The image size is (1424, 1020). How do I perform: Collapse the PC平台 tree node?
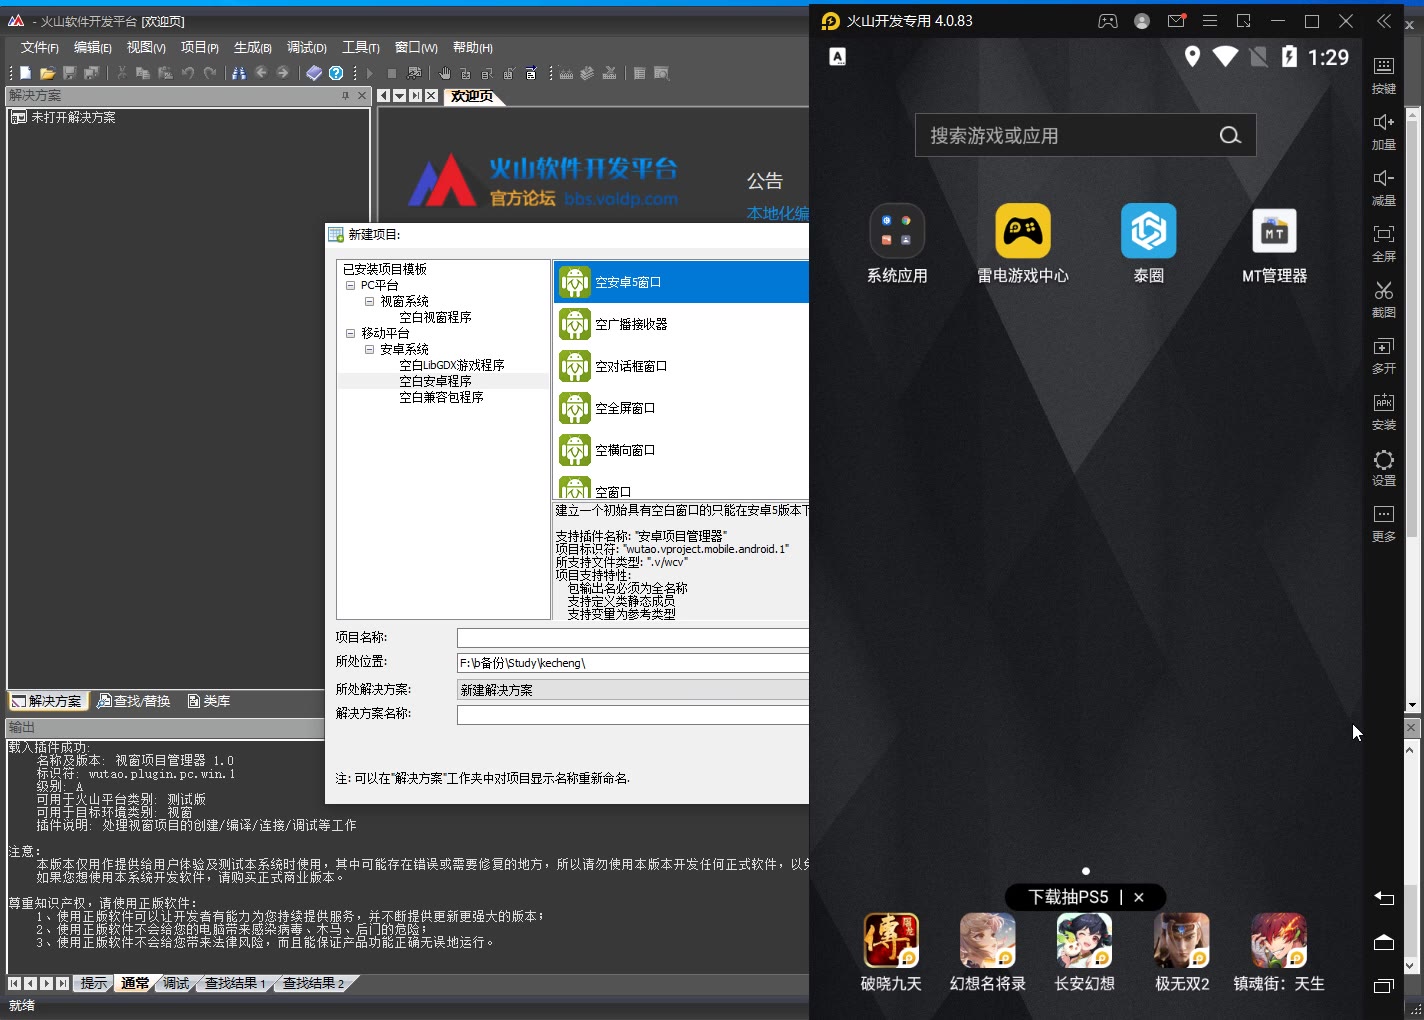[351, 285]
